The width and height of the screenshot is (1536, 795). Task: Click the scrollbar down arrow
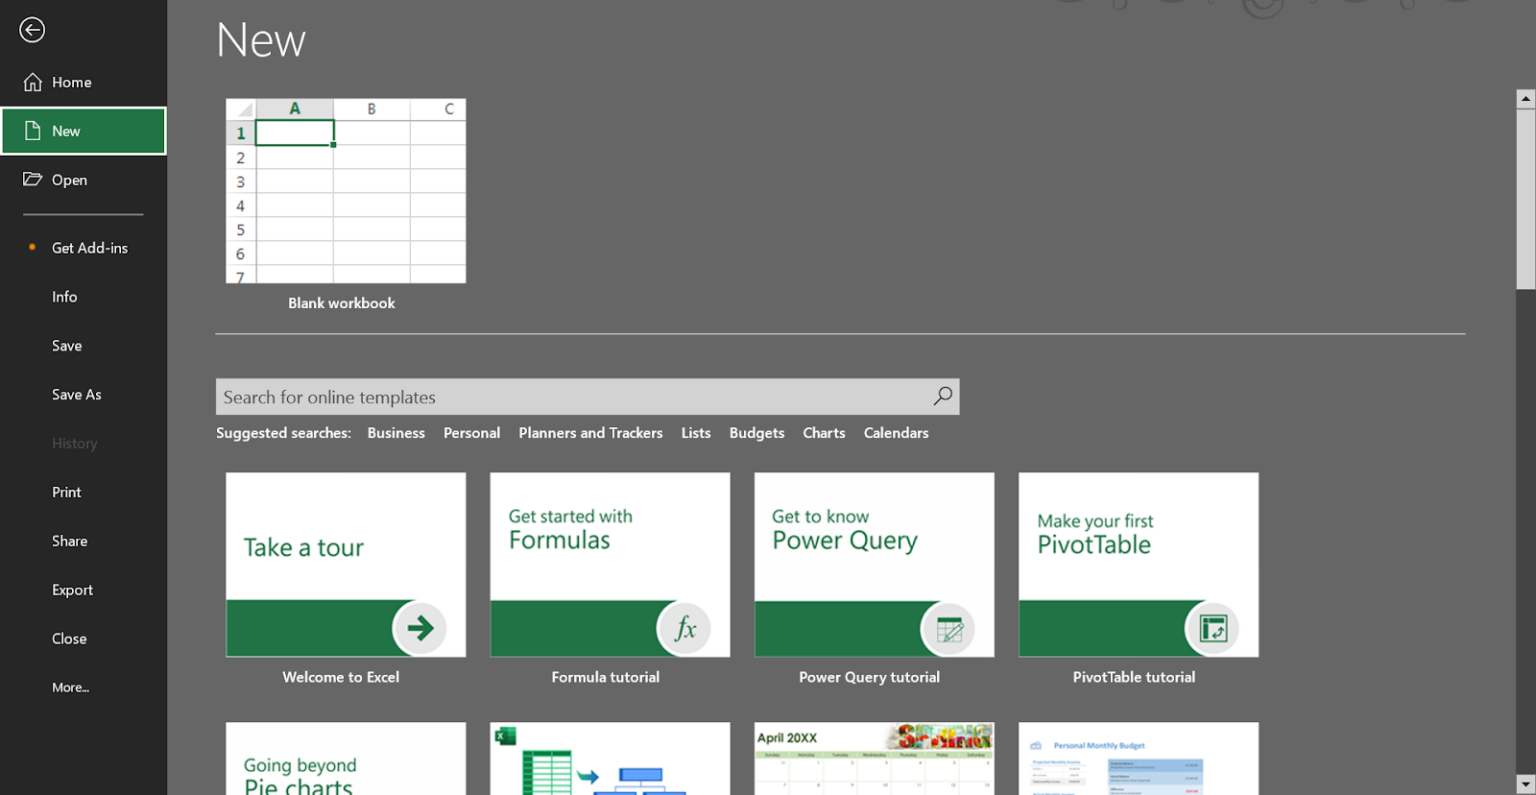(x=1526, y=785)
